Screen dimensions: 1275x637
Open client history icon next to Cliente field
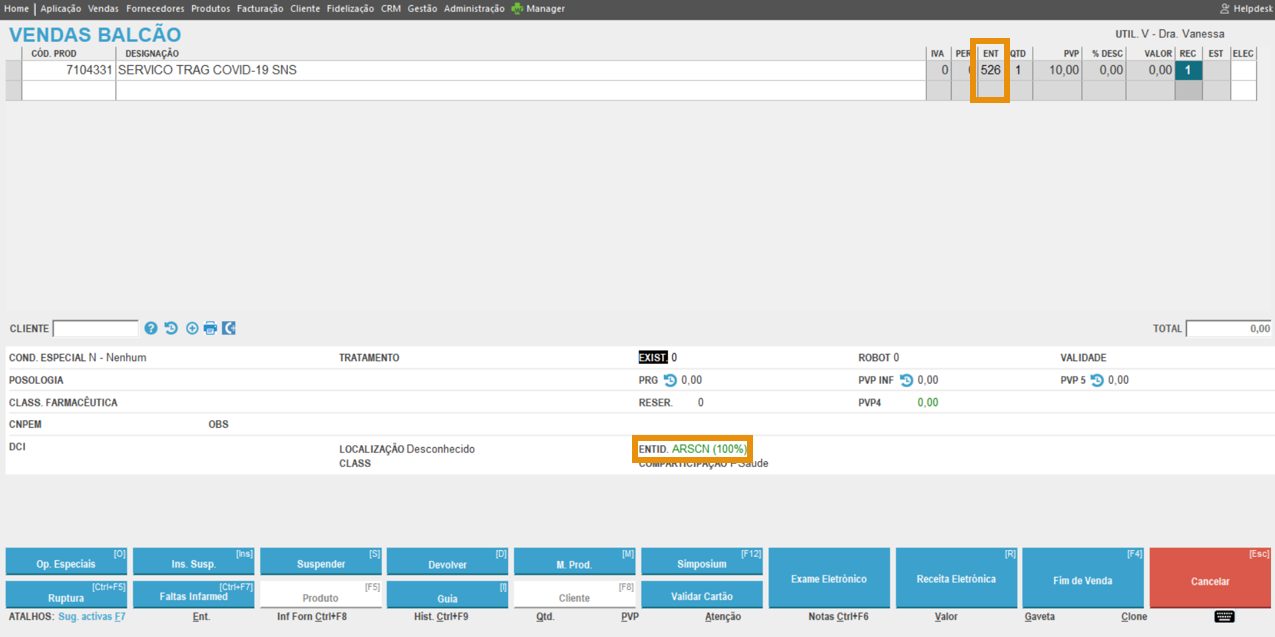click(x=171, y=328)
